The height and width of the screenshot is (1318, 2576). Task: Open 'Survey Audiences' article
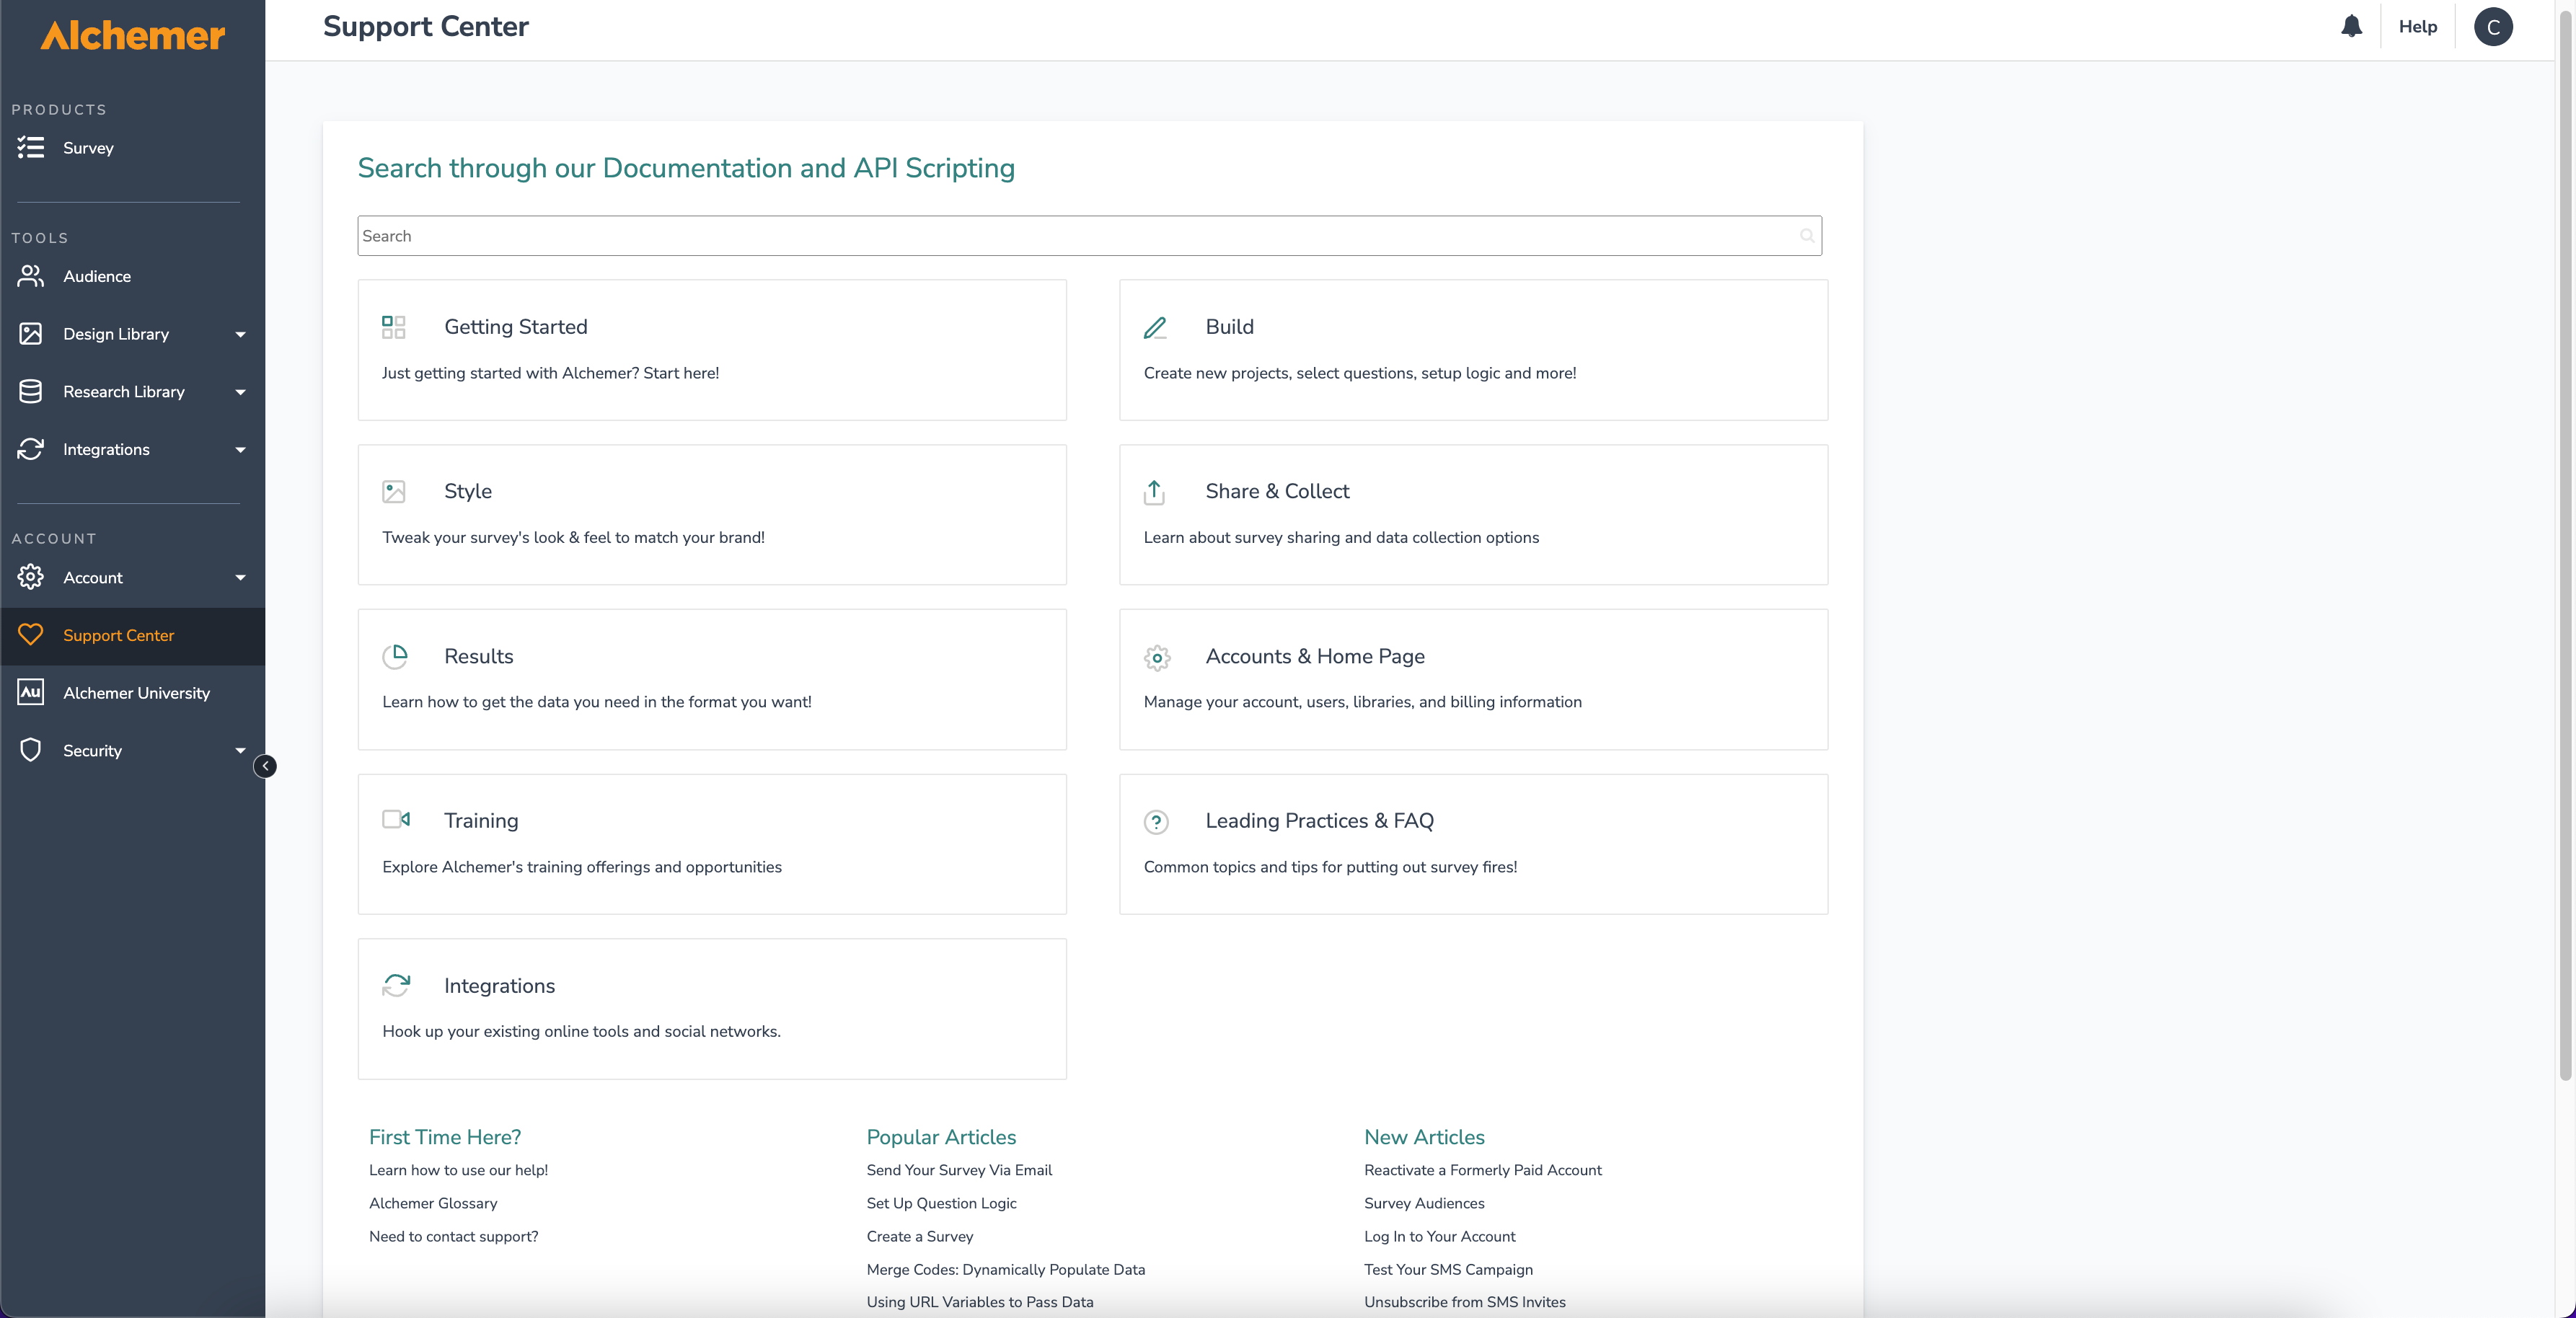1424,1203
